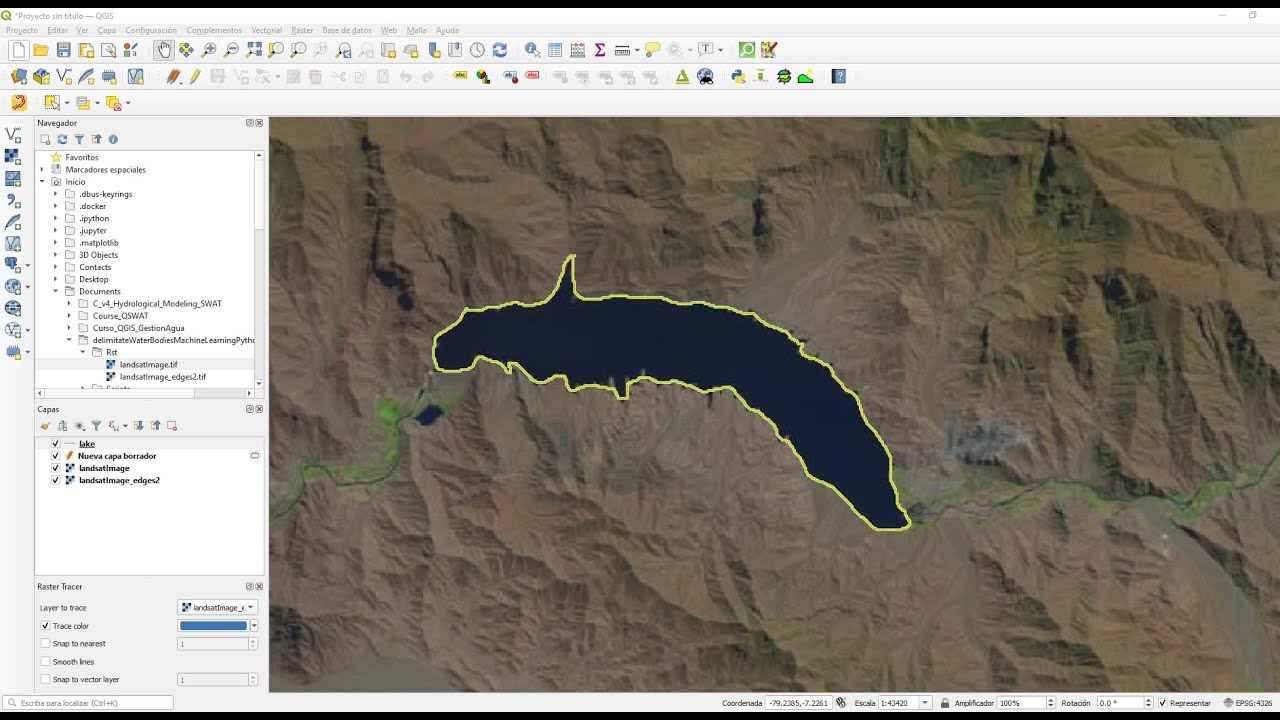Open the Python console
The width and height of the screenshot is (1280, 720).
738,76
